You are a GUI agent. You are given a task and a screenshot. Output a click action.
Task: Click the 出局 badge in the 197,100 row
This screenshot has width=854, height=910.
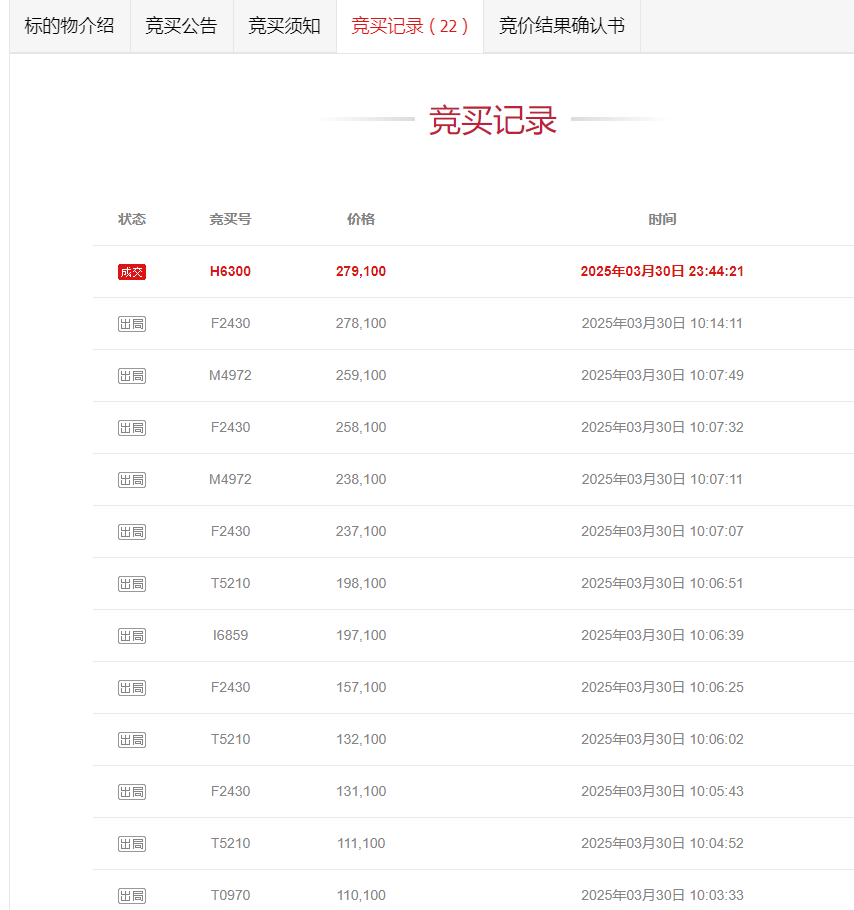pos(132,636)
